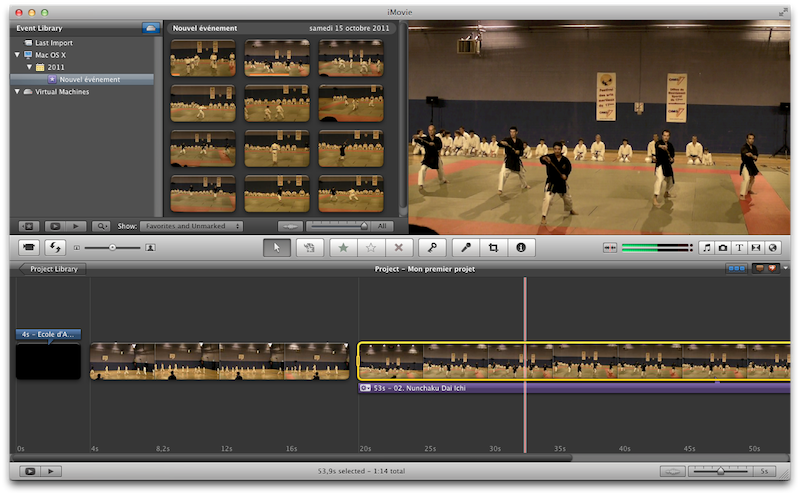This screenshot has height=495, width=800.
Task: Click the All label of event thumbnail slider
Action: coord(382,226)
